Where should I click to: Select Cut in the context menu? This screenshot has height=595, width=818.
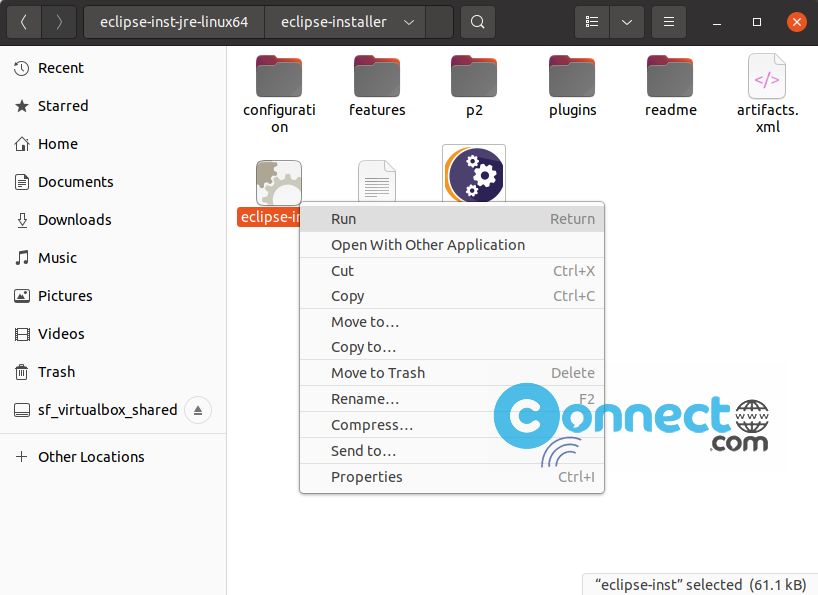pyautogui.click(x=452, y=271)
